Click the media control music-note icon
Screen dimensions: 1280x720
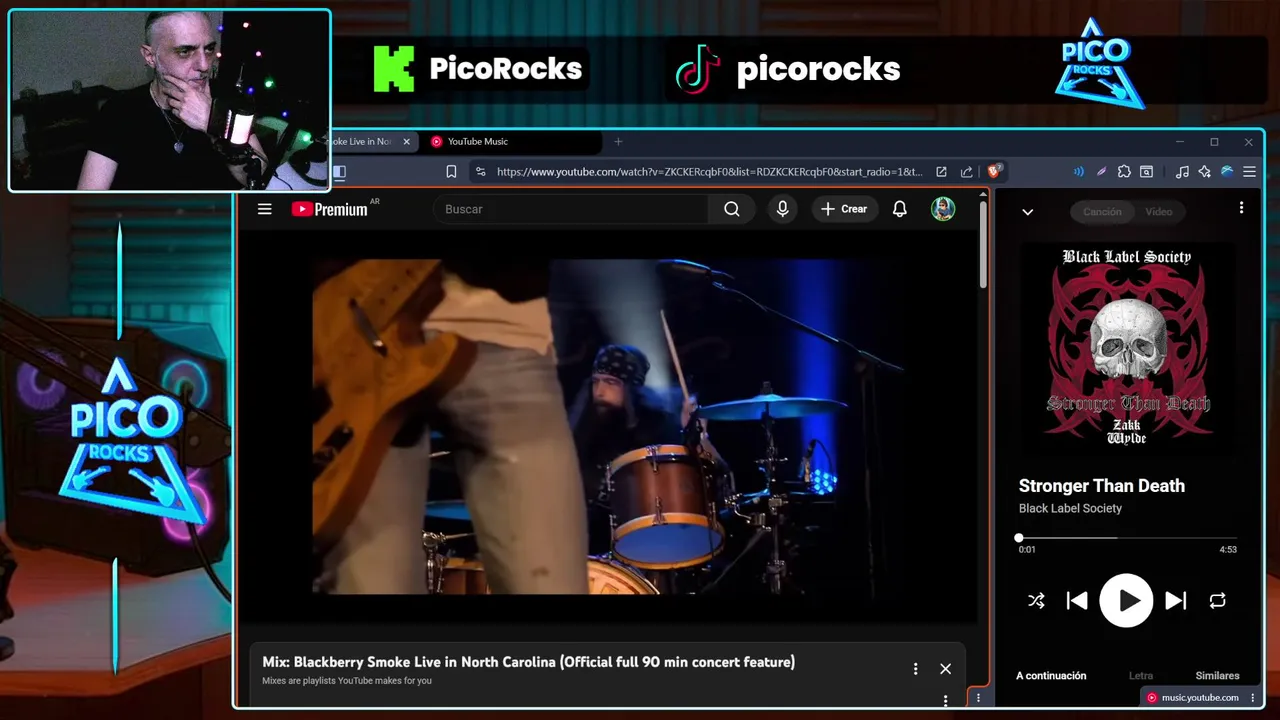pos(1182,172)
